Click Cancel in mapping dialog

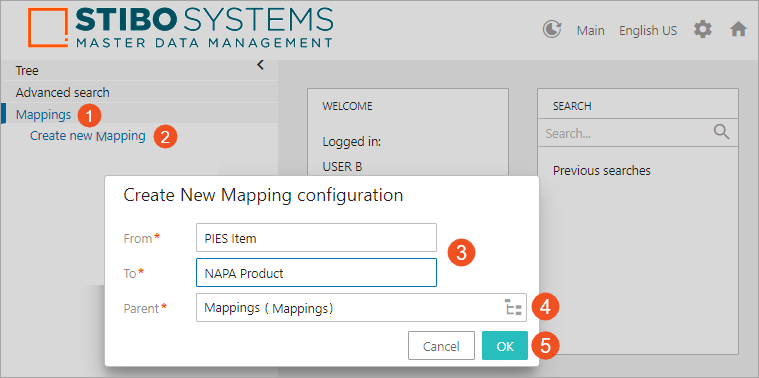[441, 346]
